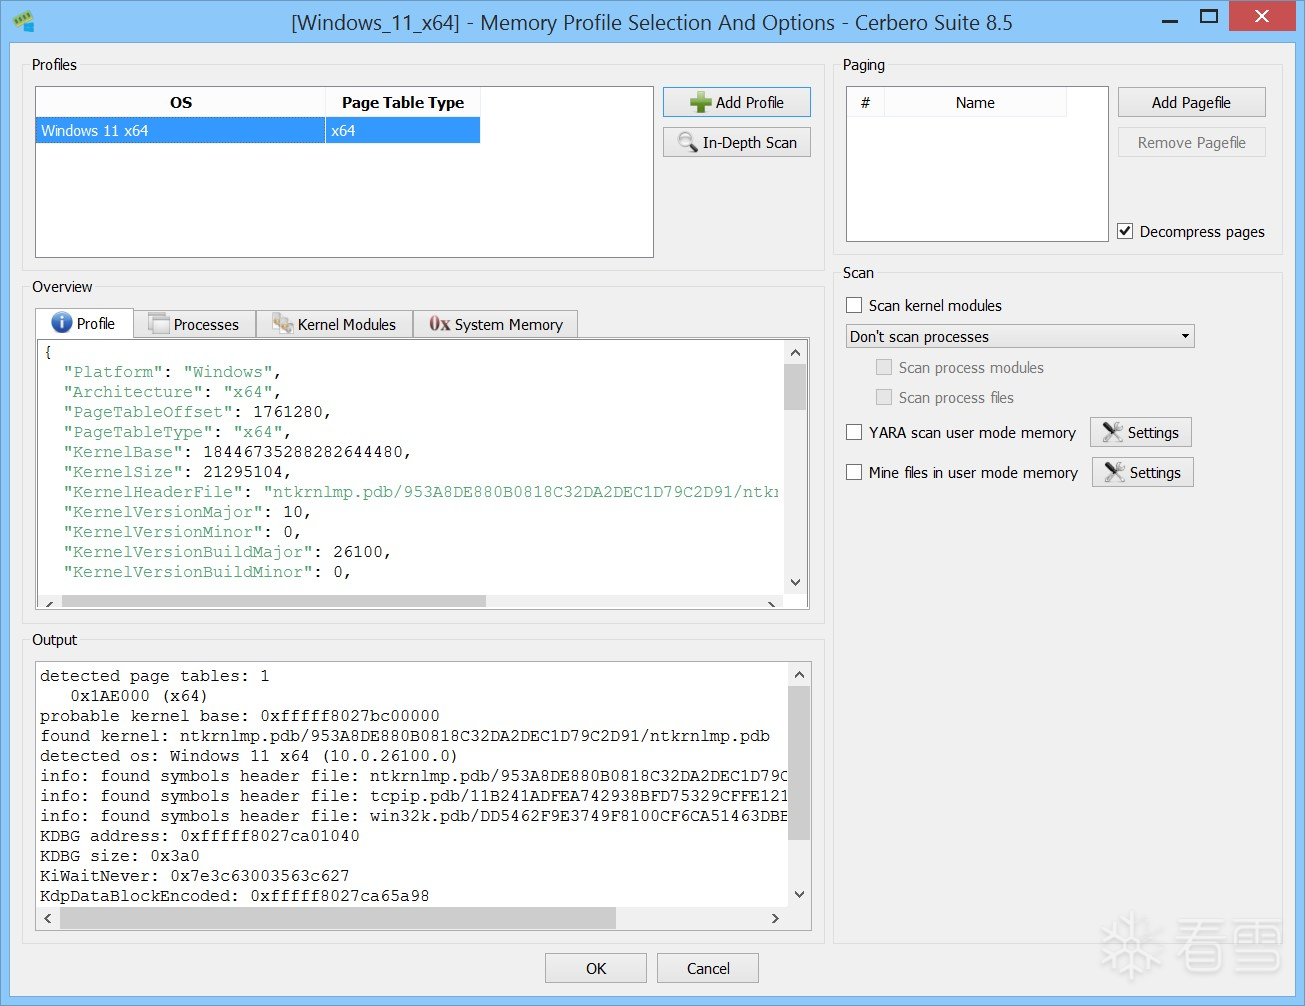Click the "KiWaitNever" output line
Viewport: 1305px width, 1006px height.
(195, 876)
